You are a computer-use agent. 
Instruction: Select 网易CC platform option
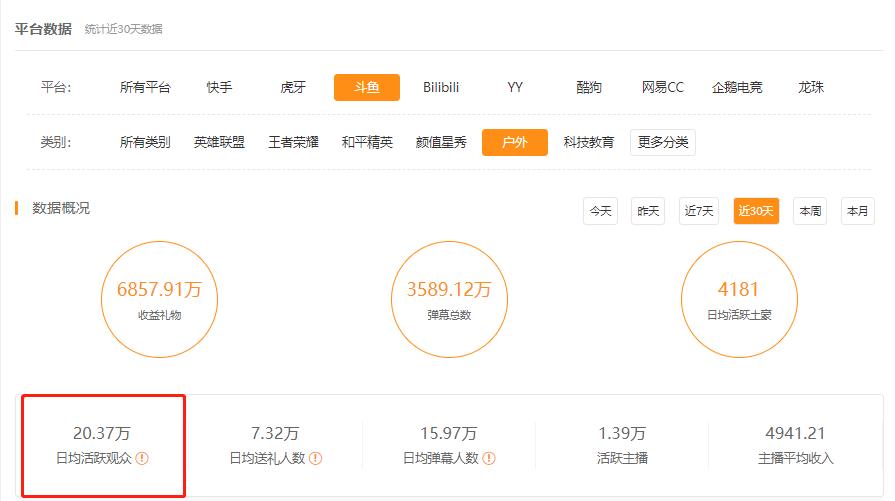(662, 88)
